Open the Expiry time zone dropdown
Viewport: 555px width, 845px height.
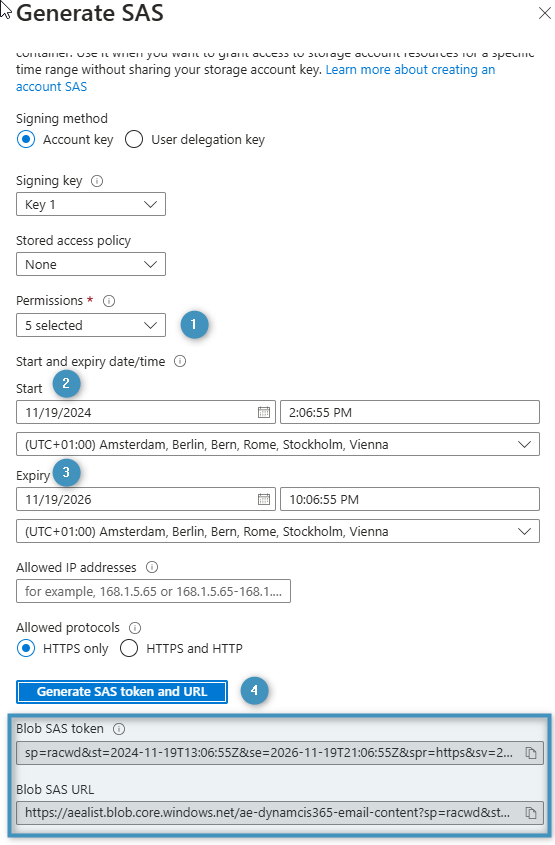click(278, 531)
